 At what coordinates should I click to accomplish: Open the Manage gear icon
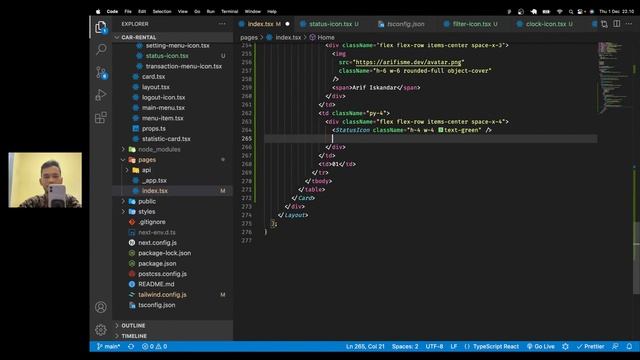click(x=101, y=329)
